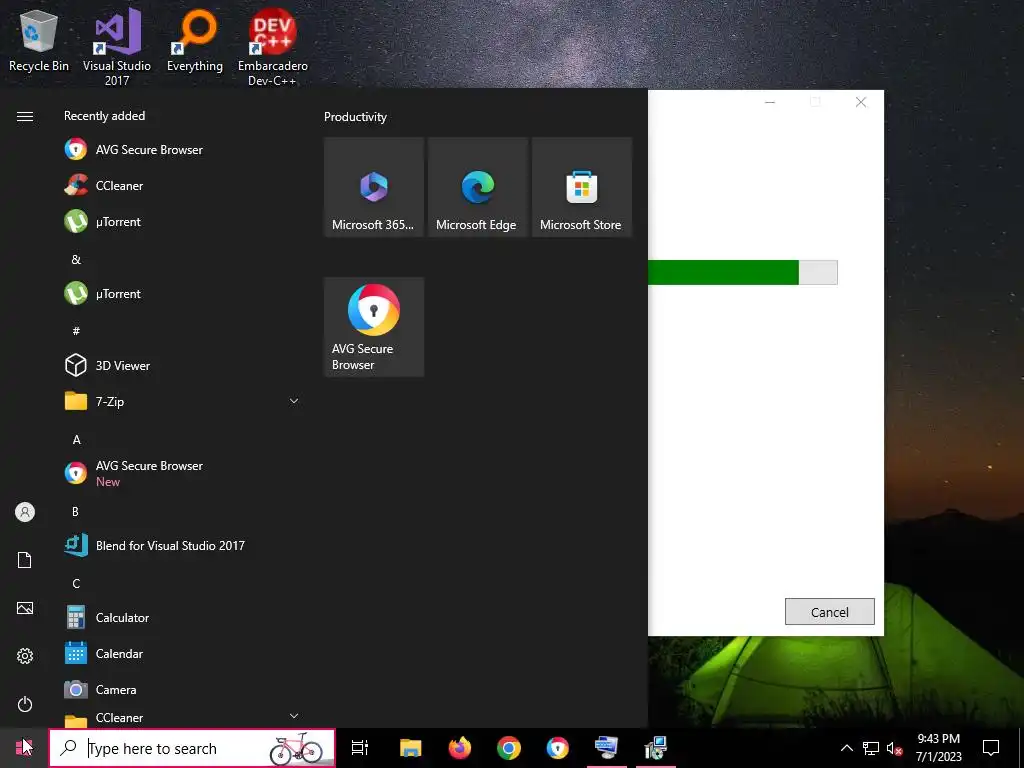1024x768 pixels.
Task: Open AVG Secure Browser from the taskbar
Action: click(x=558, y=748)
